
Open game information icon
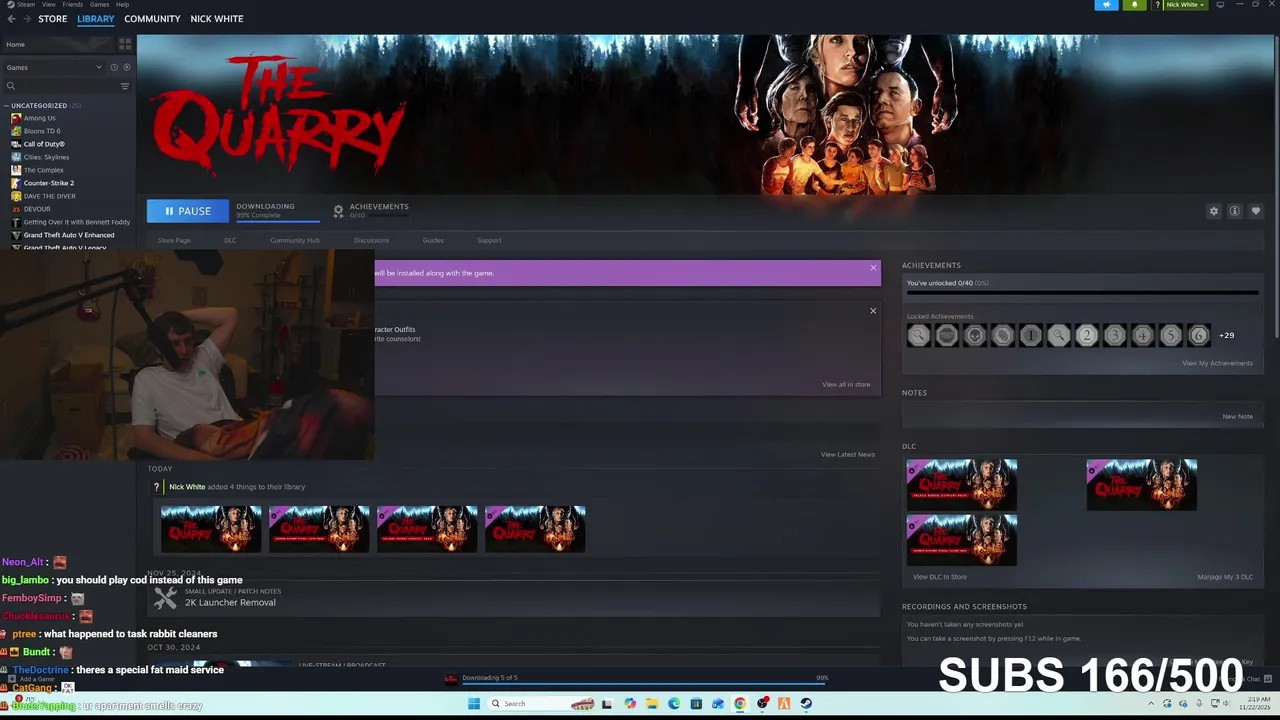[1235, 211]
